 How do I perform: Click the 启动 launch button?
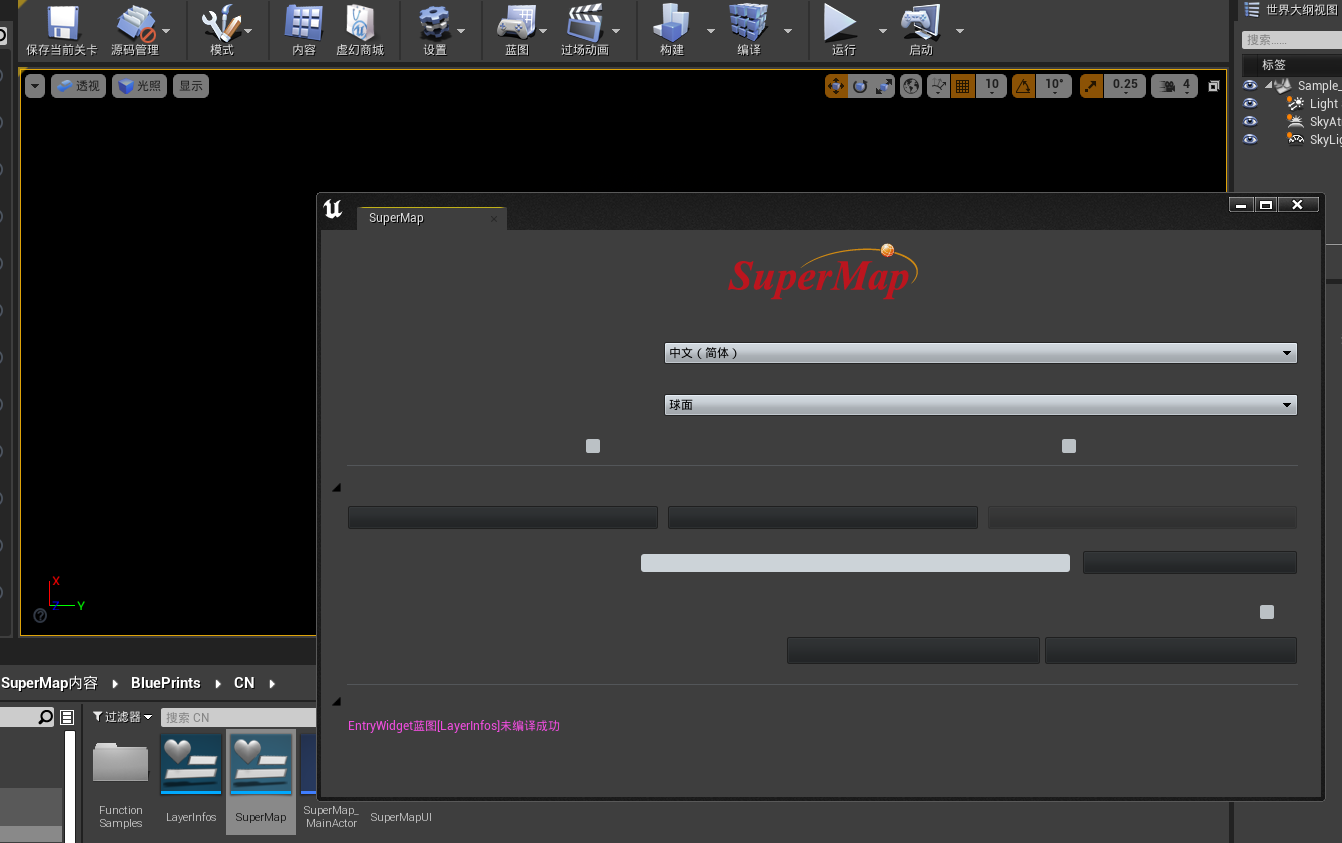tap(921, 31)
